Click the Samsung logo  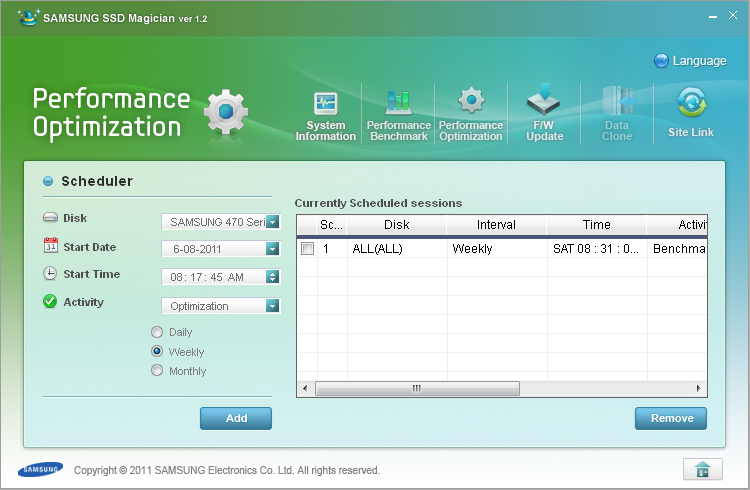(x=41, y=469)
